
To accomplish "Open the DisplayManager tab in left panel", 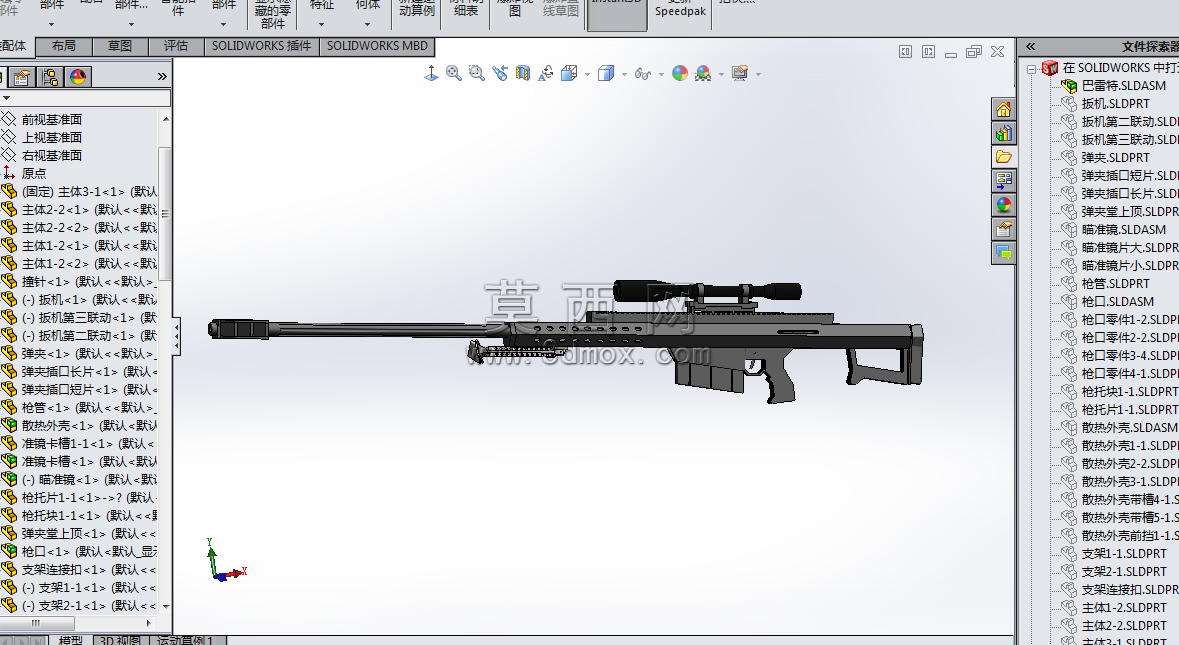I will pyautogui.click(x=77, y=77).
